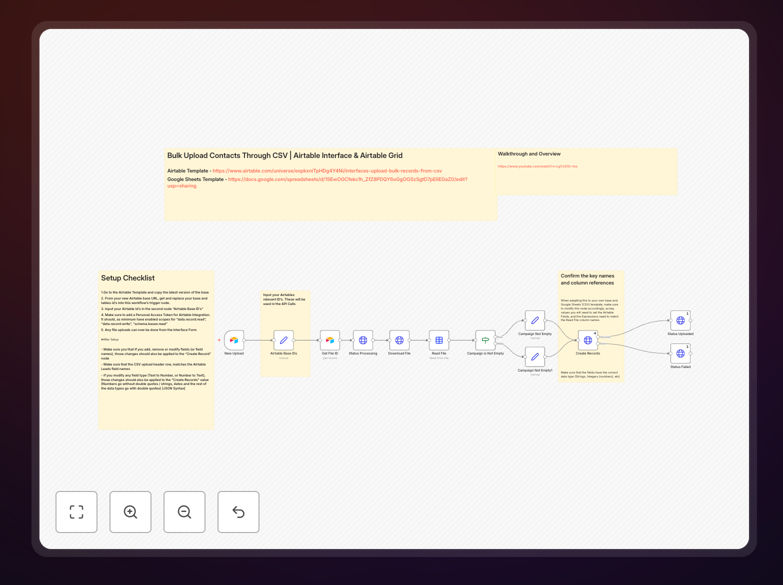Viewport: 783px width, 585px height.
Task: Click the Confirm the key names heading
Action: pyautogui.click(x=587, y=279)
